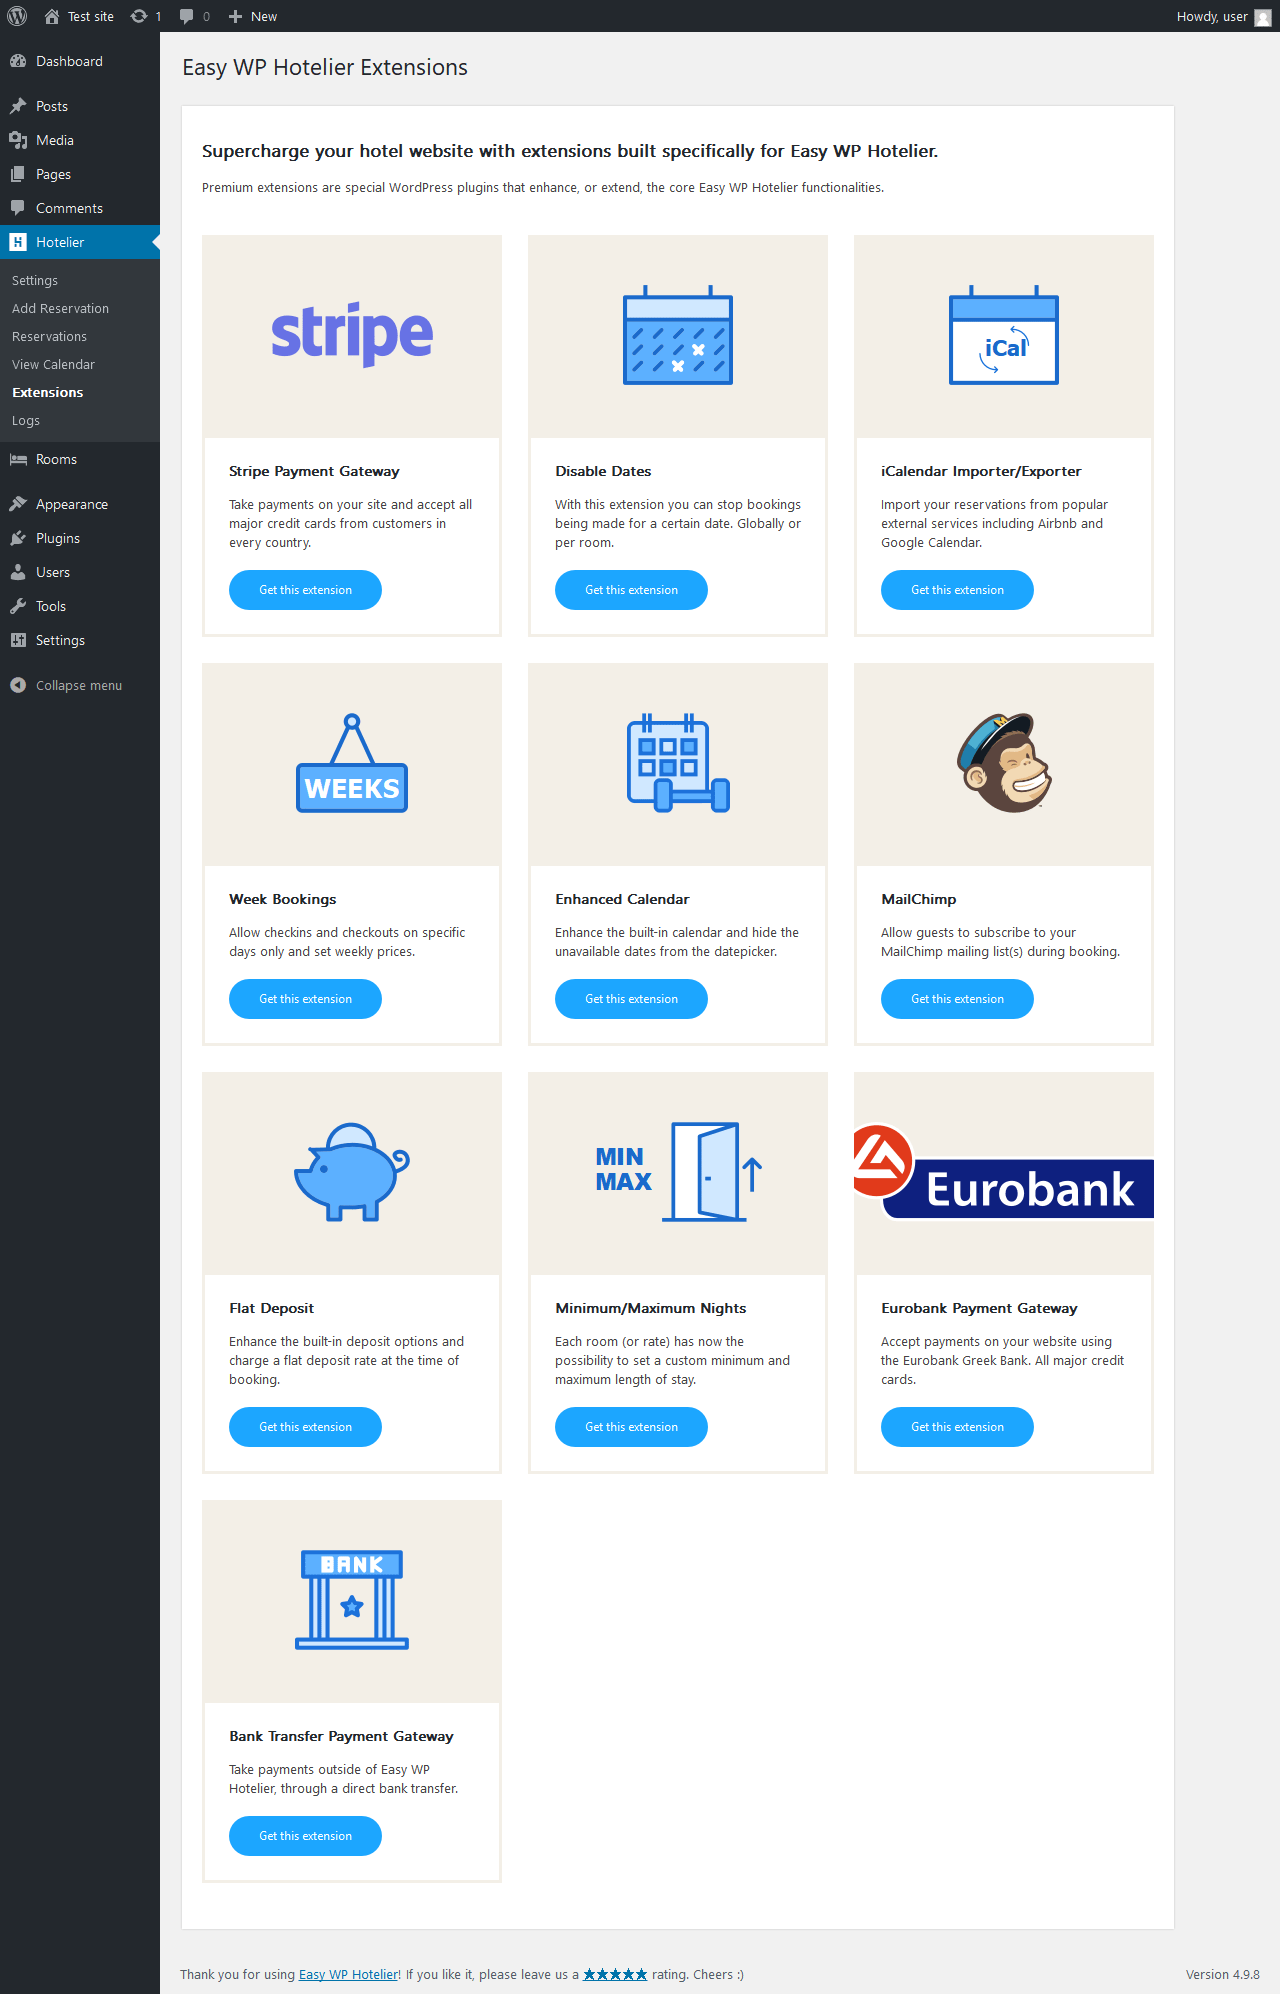The width and height of the screenshot is (1280, 1994).
Task: Get the Minimum/Maximum Nights extension
Action: (631, 1427)
